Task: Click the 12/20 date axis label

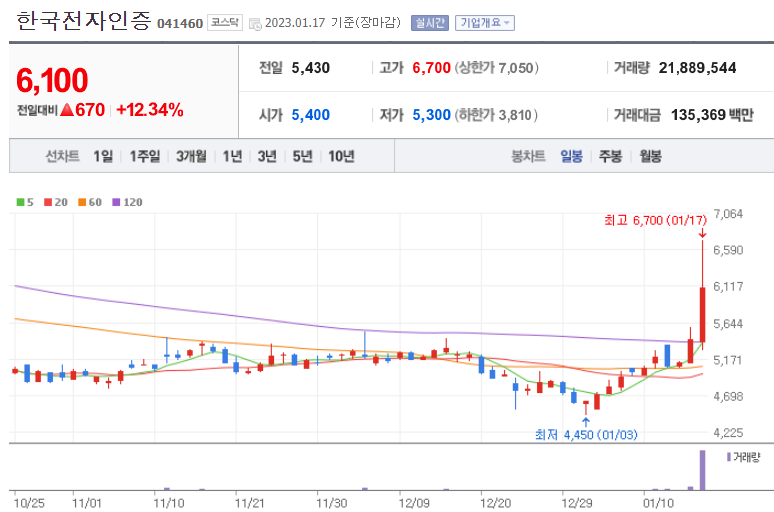Action: coord(495,503)
